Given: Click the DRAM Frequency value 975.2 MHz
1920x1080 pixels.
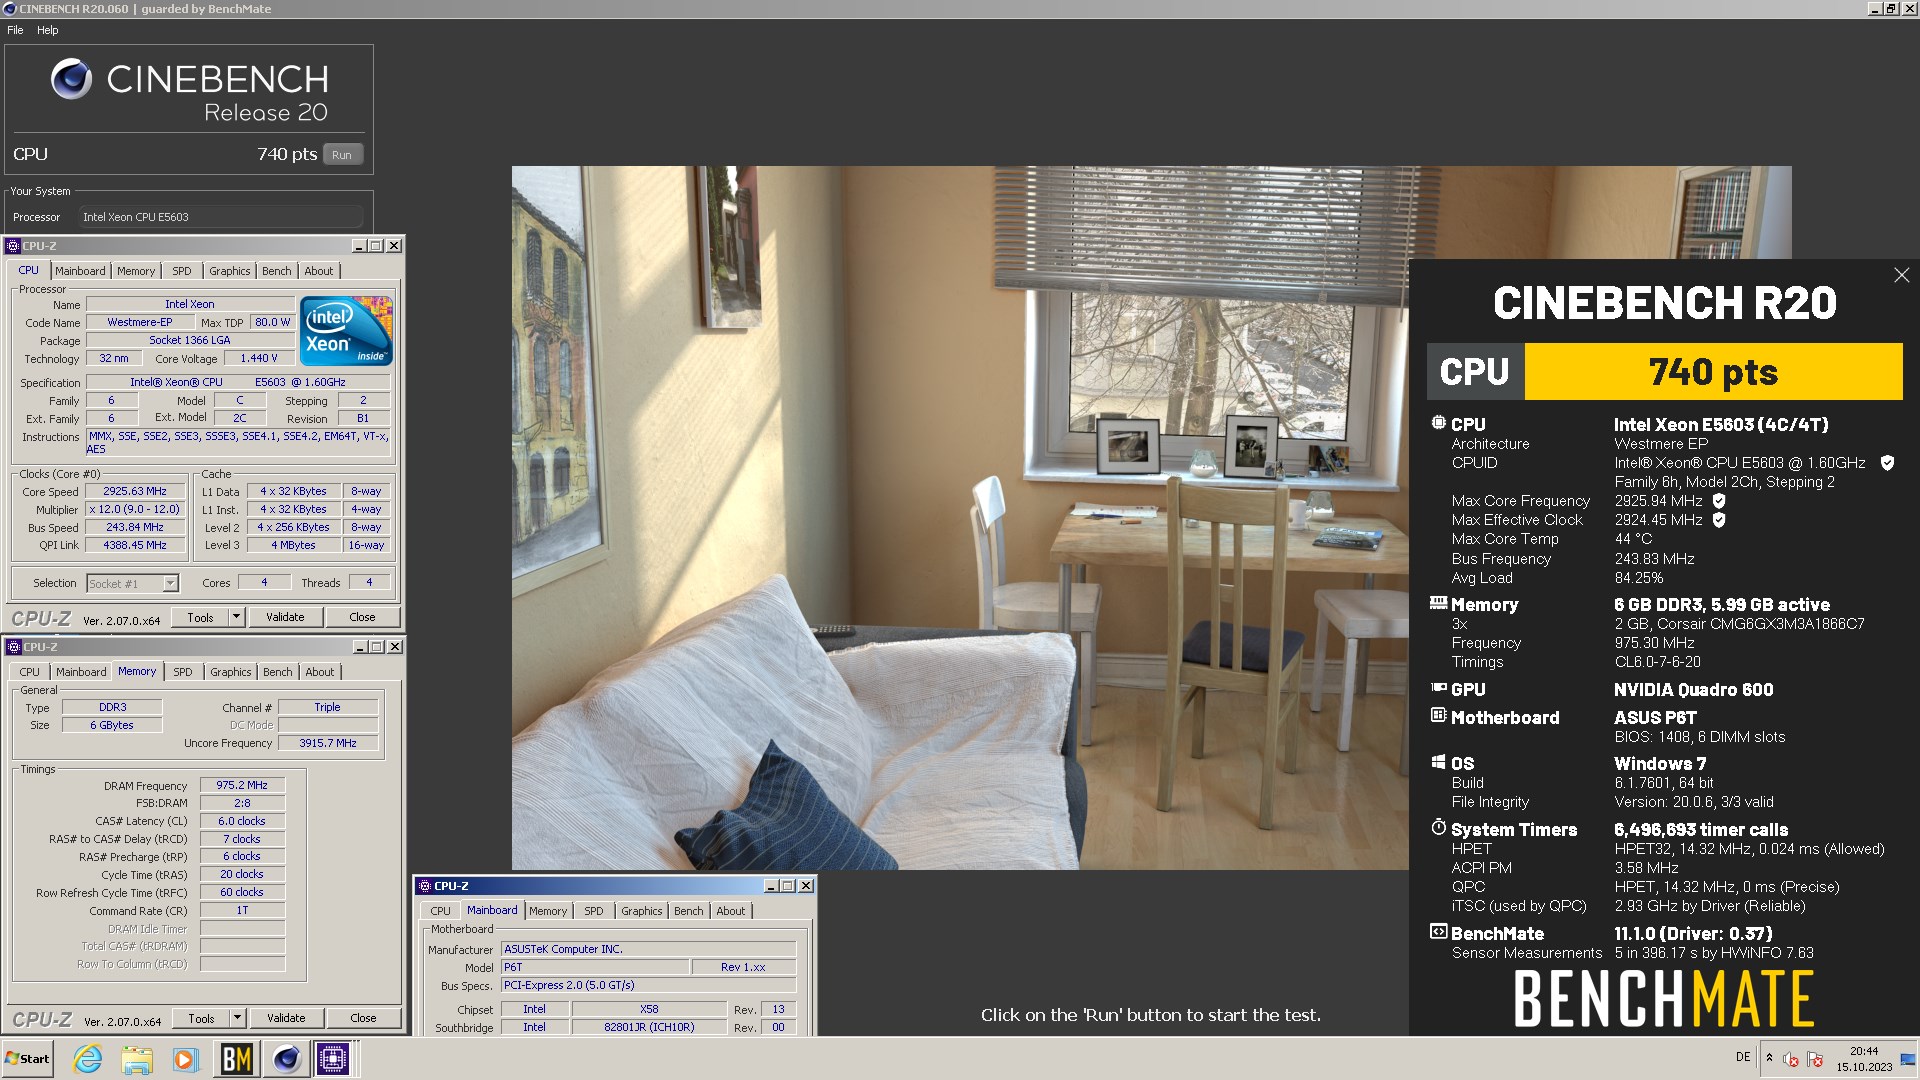Looking at the screenshot, I should point(242,785).
